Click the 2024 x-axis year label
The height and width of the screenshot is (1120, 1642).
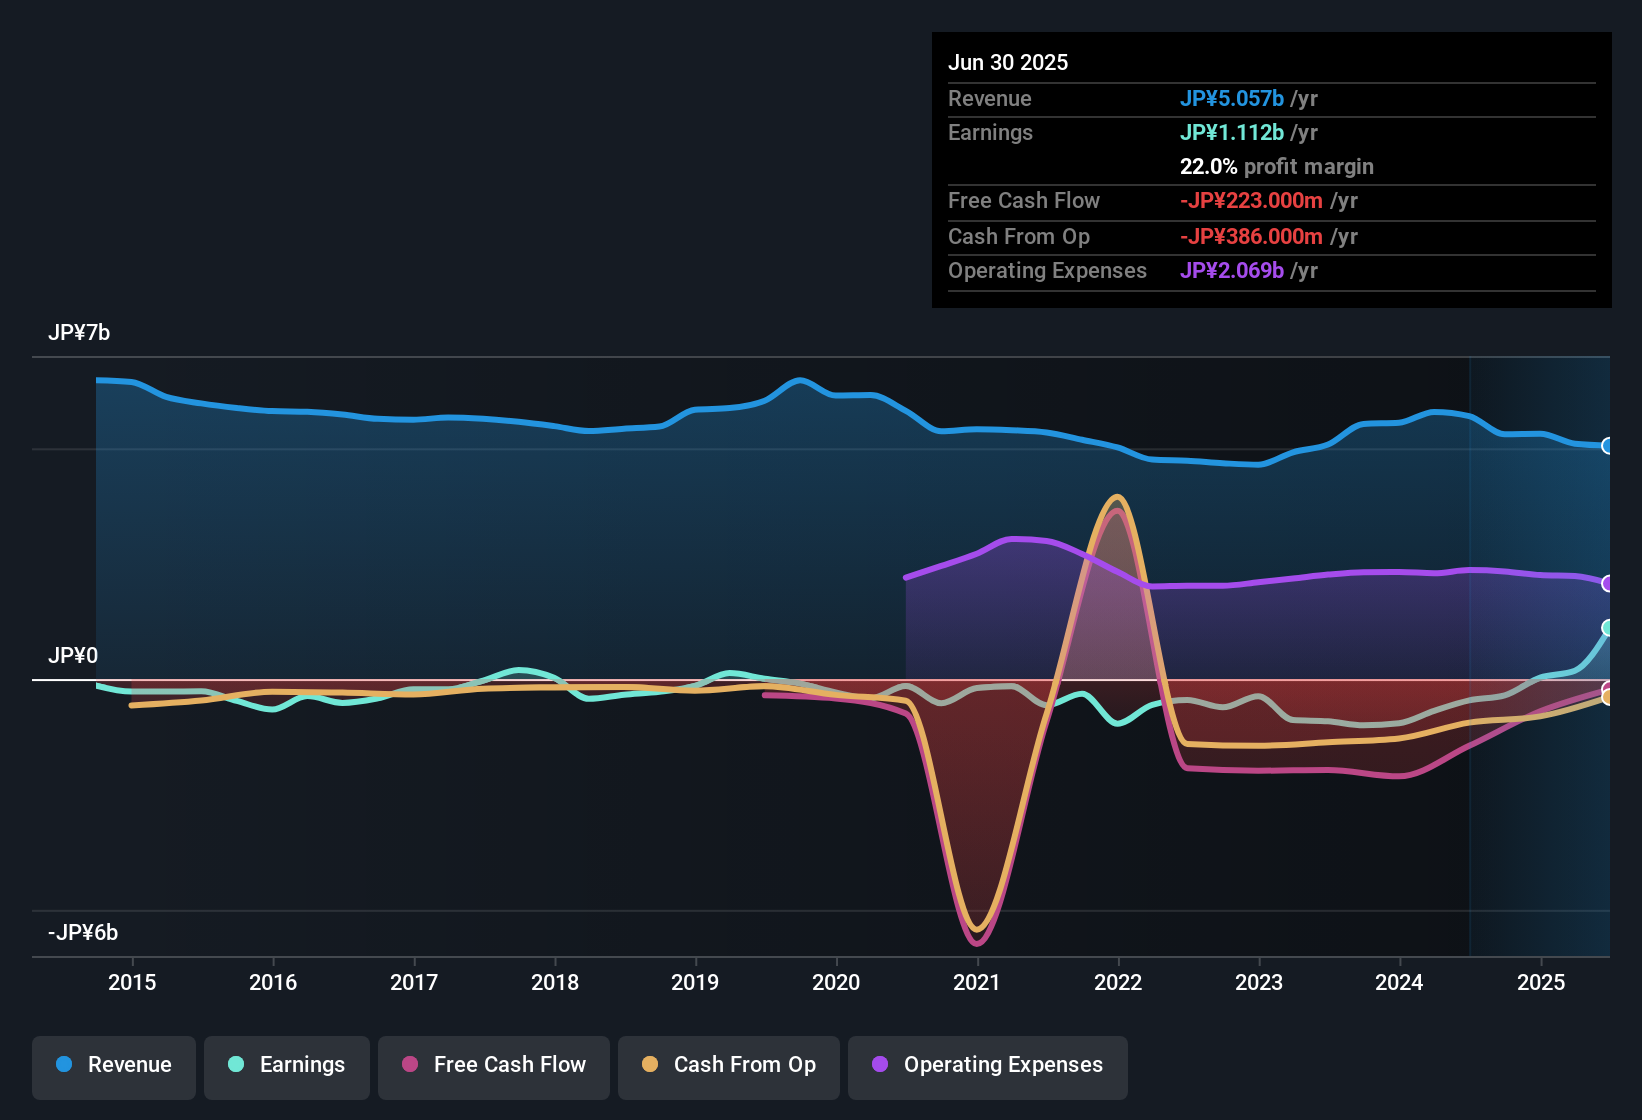1399,983
